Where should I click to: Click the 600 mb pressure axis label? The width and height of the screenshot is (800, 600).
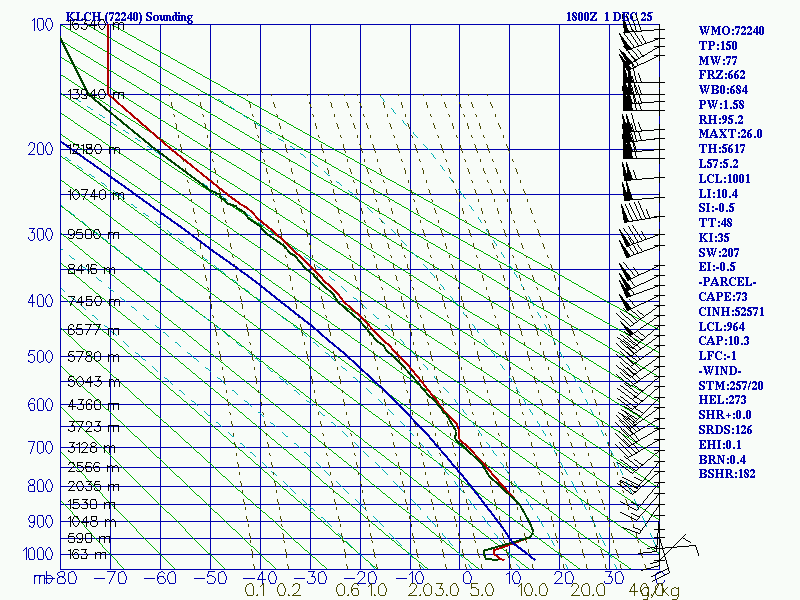(40, 405)
